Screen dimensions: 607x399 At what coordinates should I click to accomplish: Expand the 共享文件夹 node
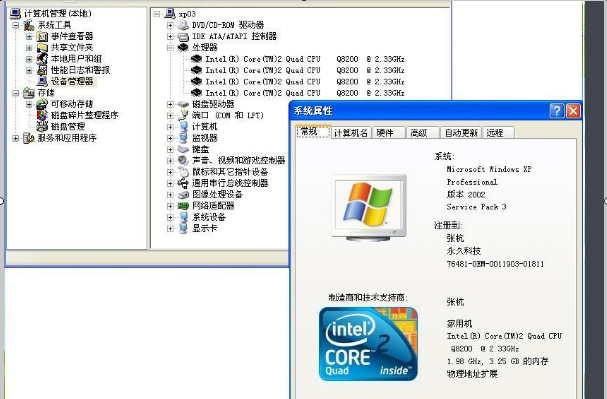(29, 48)
